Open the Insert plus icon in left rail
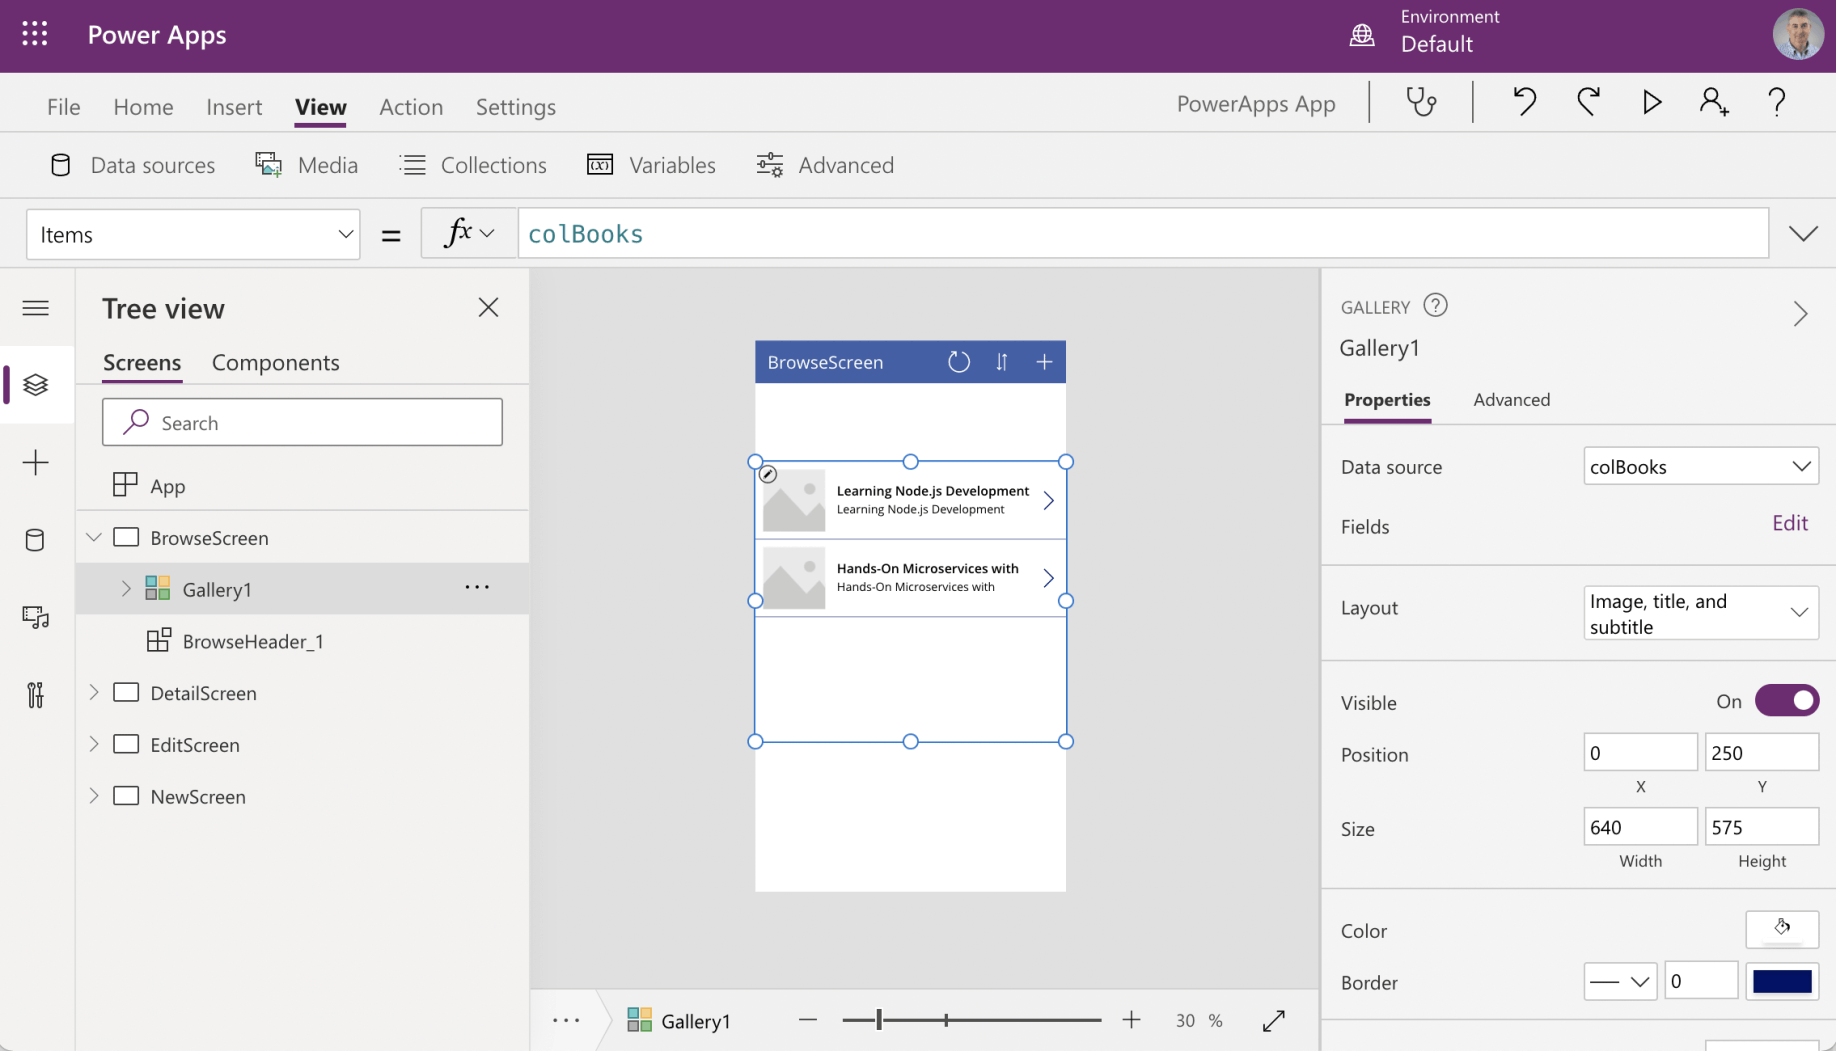The height and width of the screenshot is (1051, 1836). tap(36, 462)
